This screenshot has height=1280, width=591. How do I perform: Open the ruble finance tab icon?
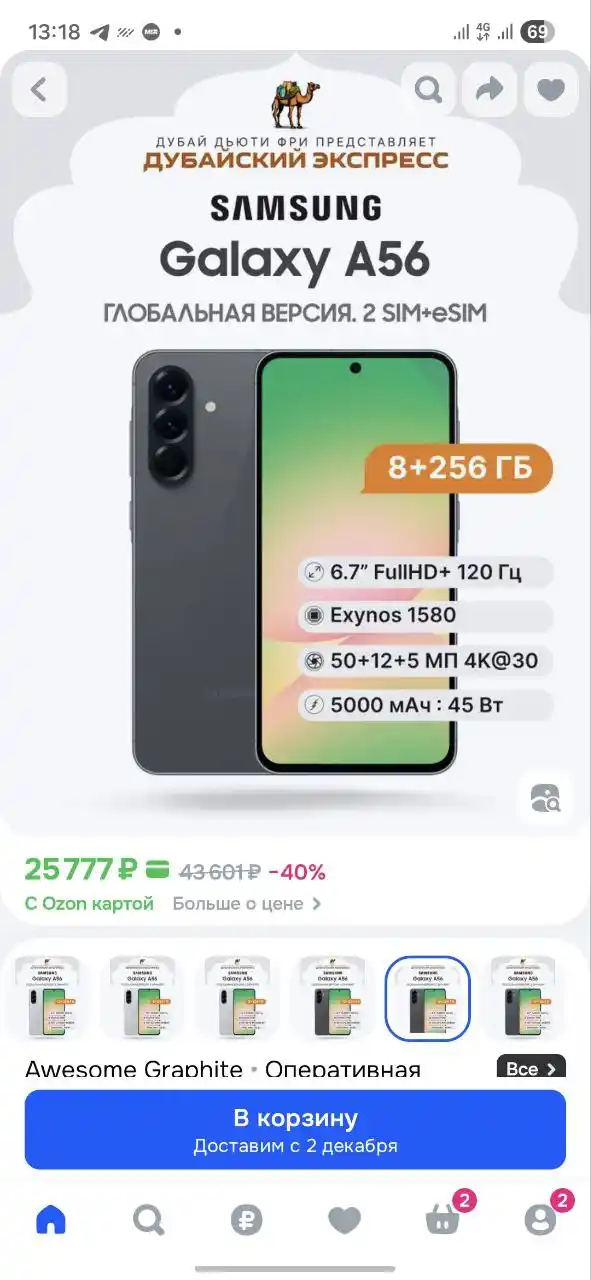[246, 1219]
